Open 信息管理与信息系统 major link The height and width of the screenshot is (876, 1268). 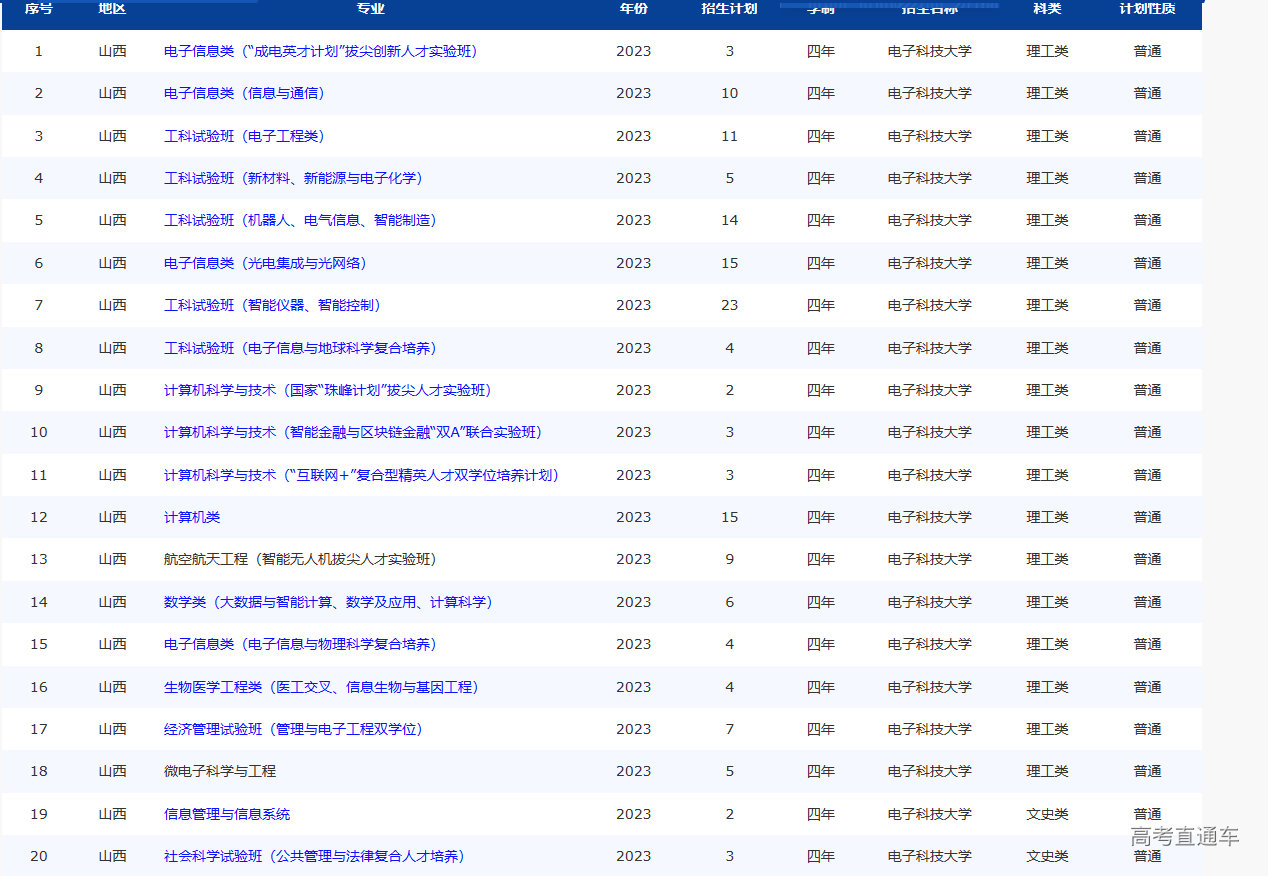pyautogui.click(x=227, y=814)
